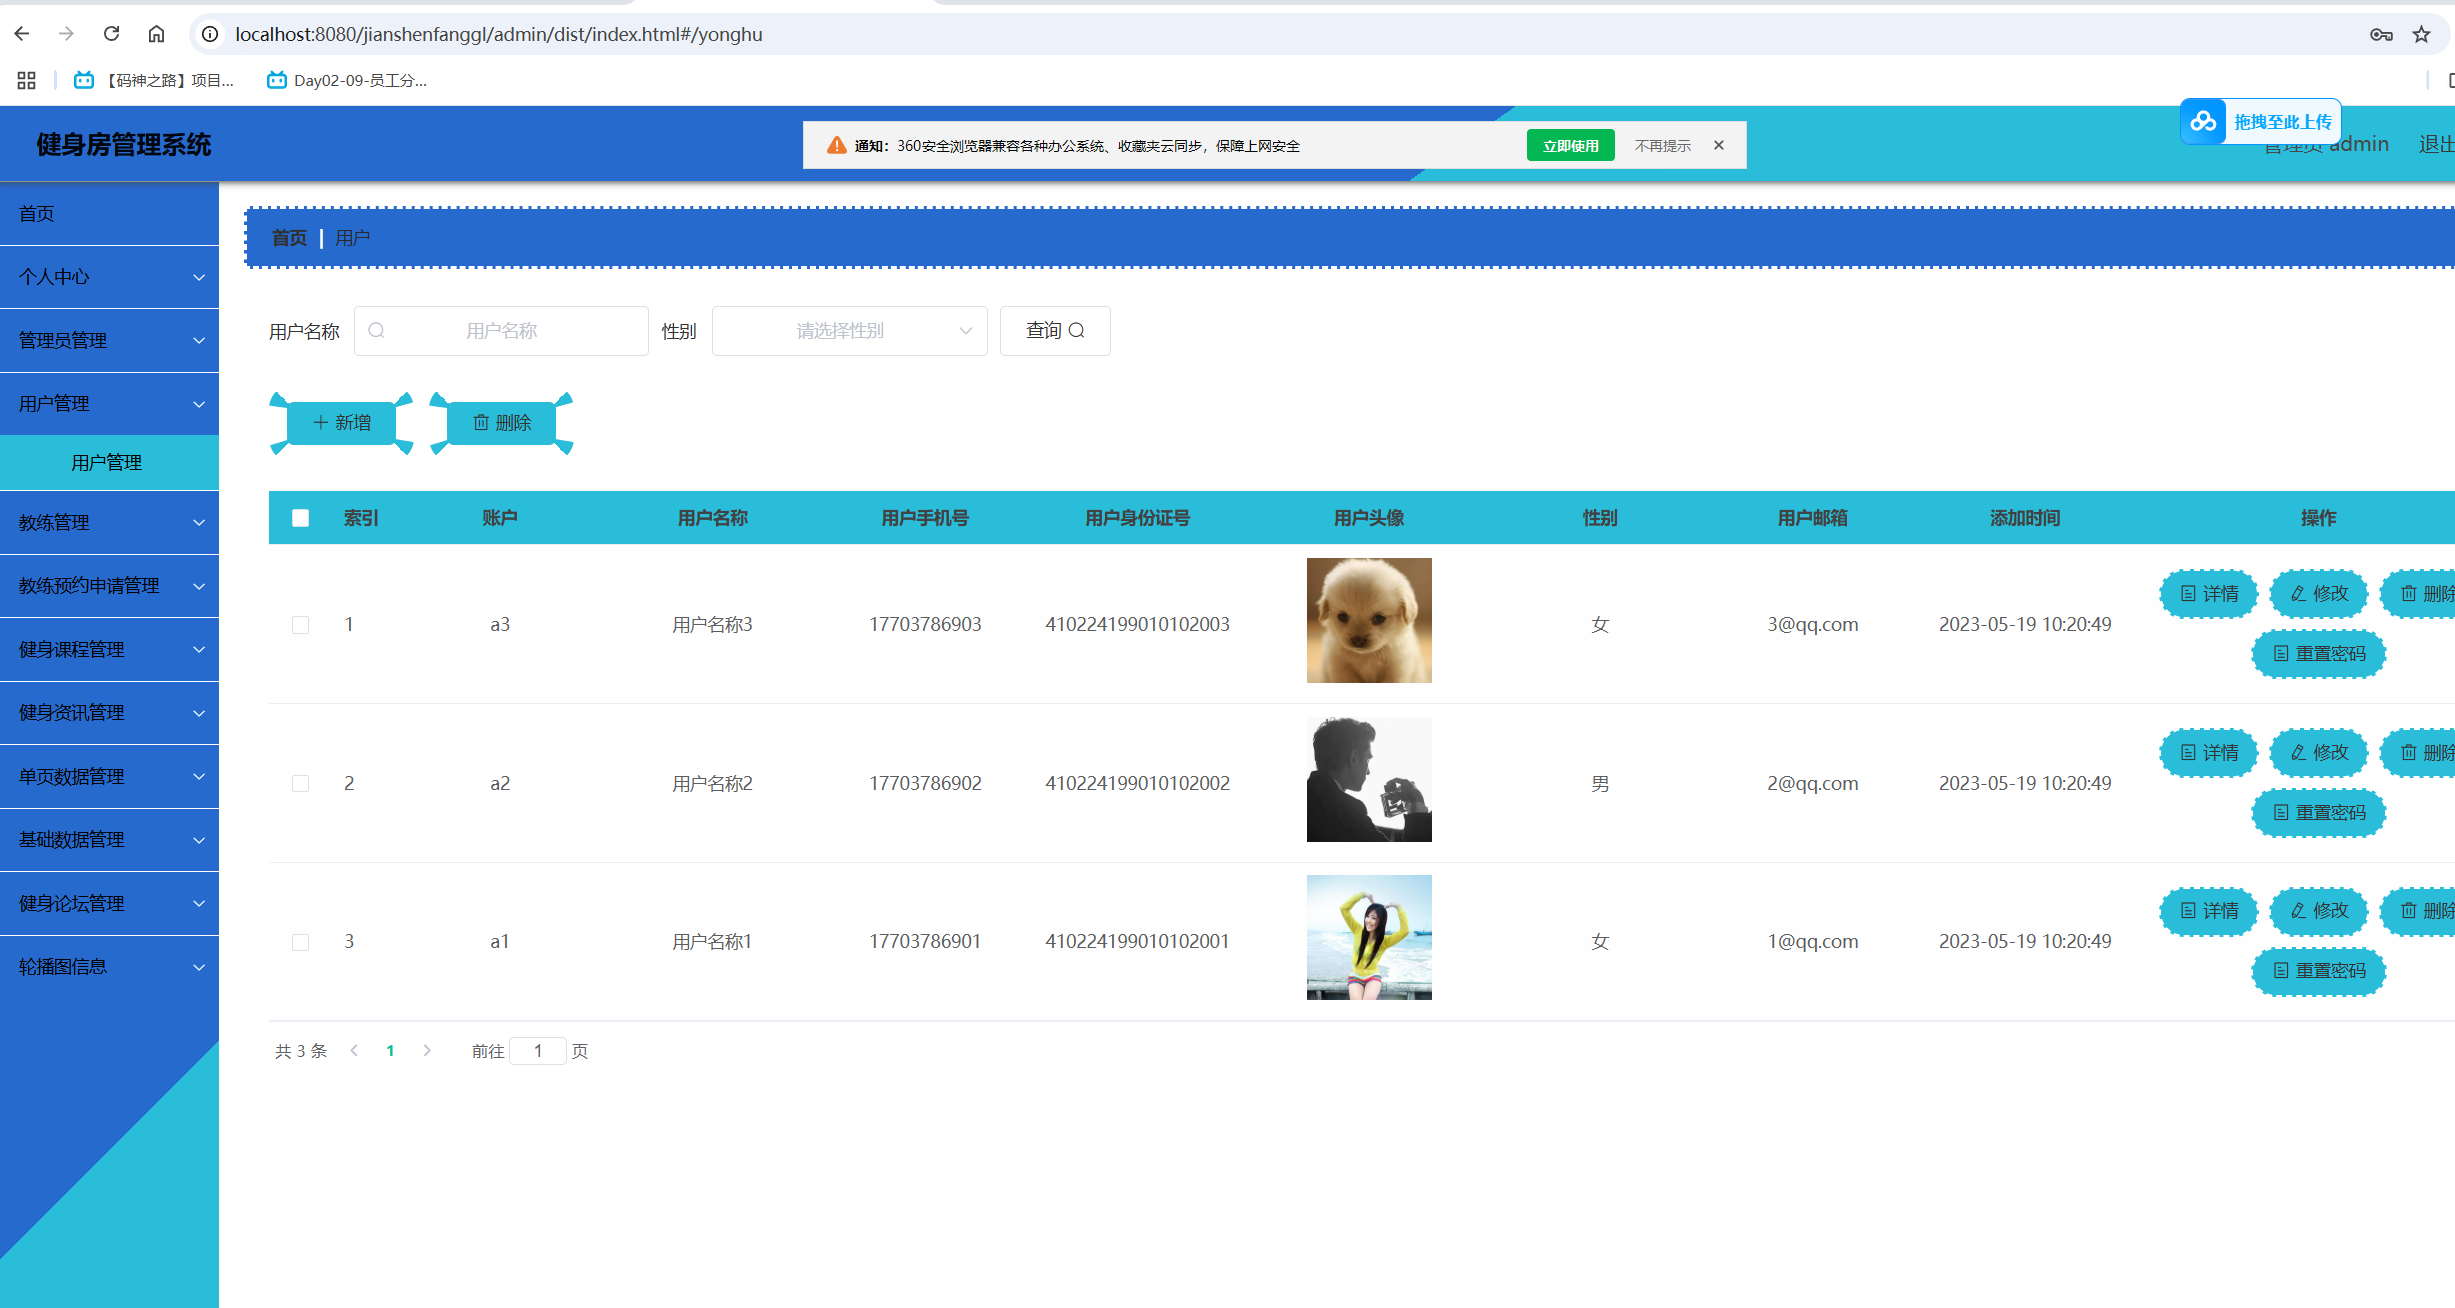The height and width of the screenshot is (1308, 2455).
Task: Click the browser address bar URL
Action: click(x=499, y=34)
